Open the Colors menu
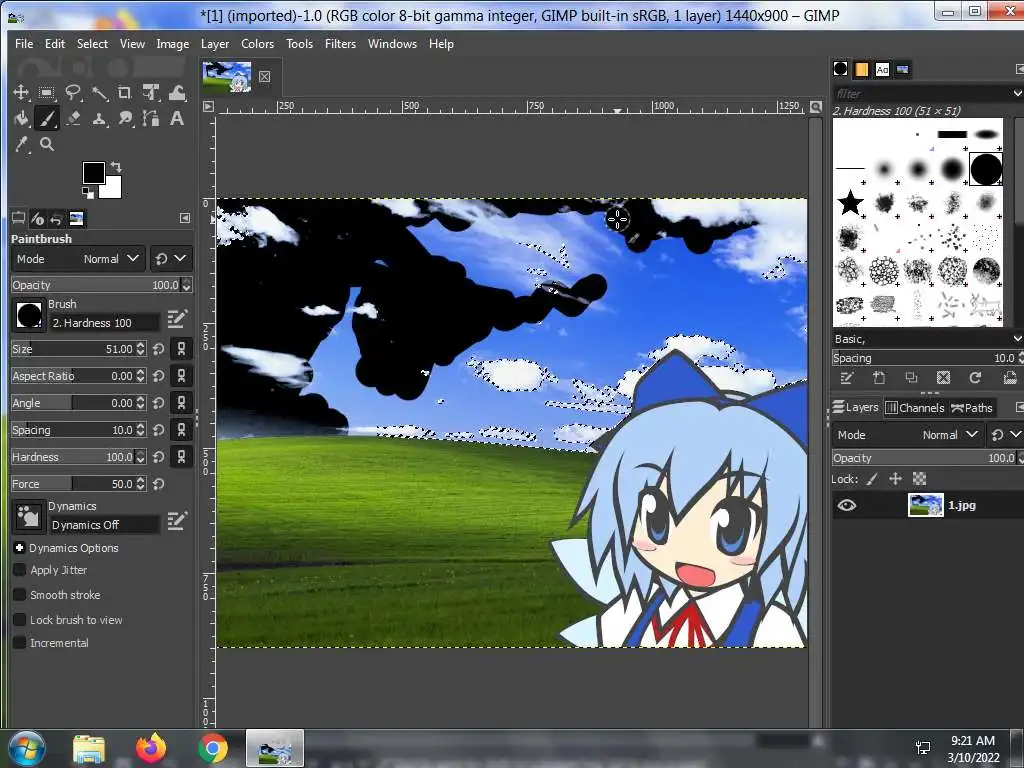1024x768 pixels. pyautogui.click(x=257, y=44)
